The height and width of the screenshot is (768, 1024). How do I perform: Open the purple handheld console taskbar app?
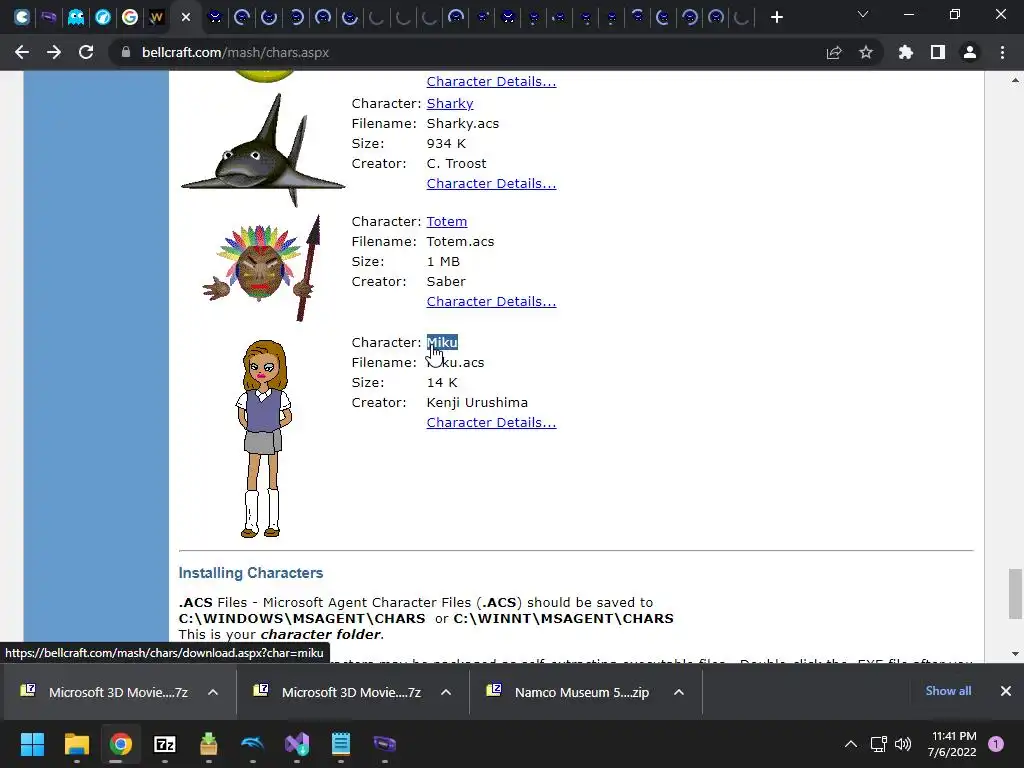point(385,744)
